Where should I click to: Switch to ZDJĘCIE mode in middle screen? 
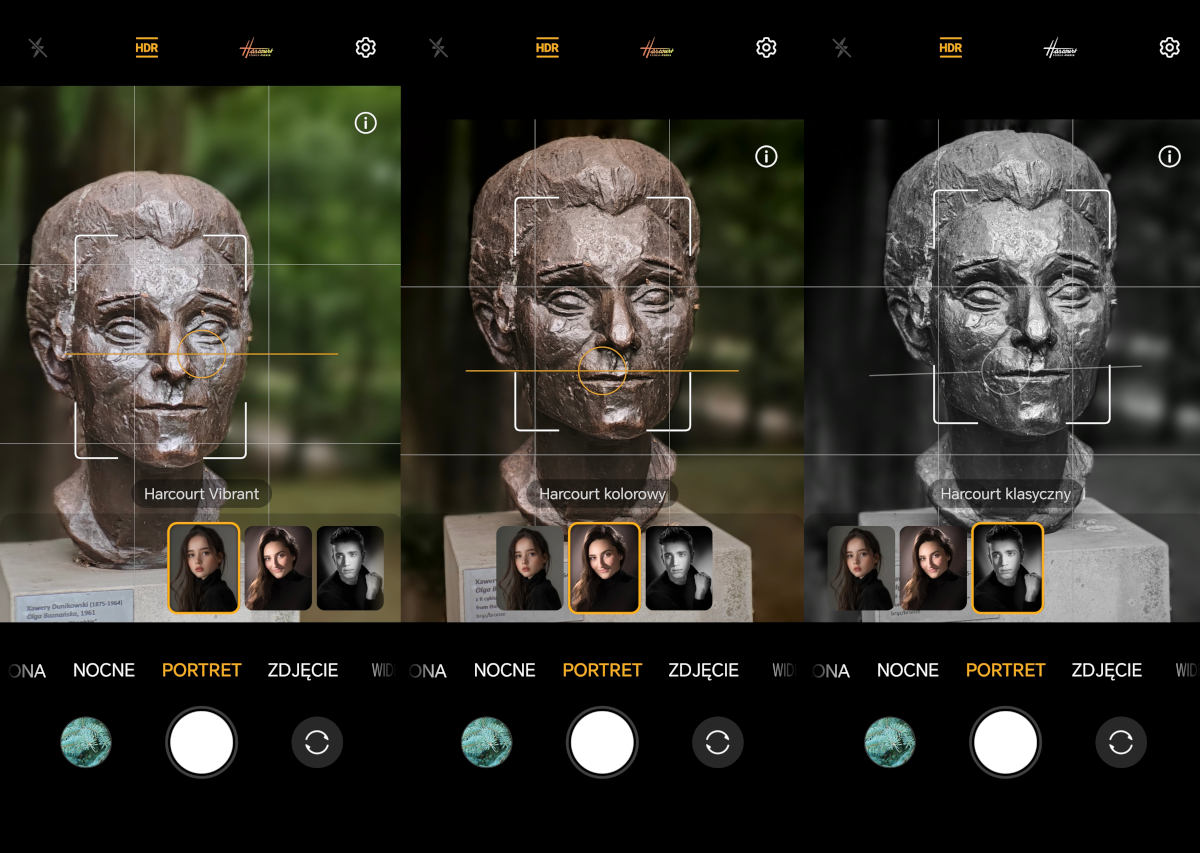pos(703,670)
